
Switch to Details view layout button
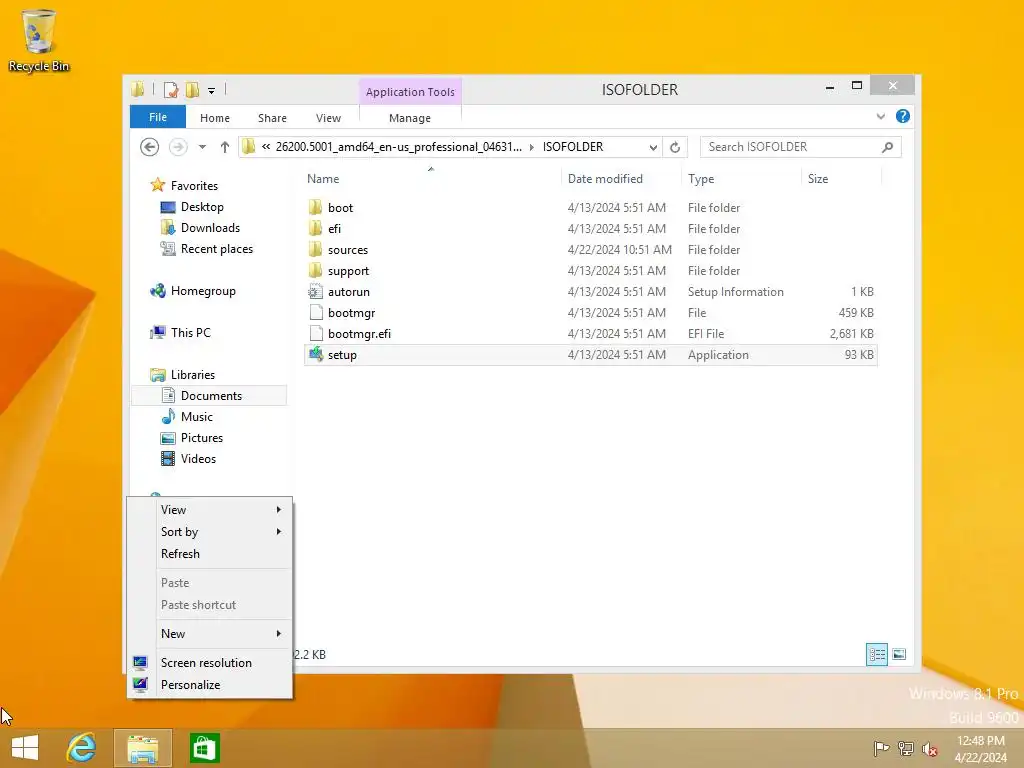click(876, 654)
